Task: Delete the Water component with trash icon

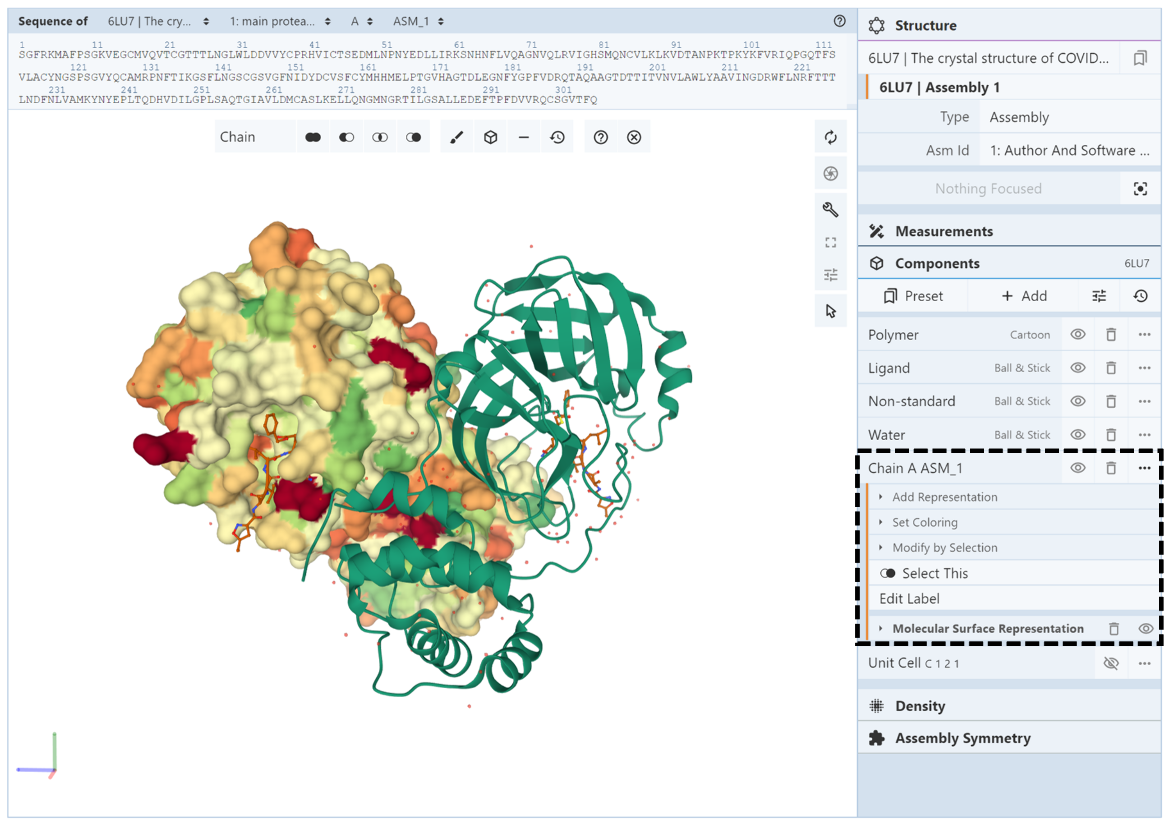Action: pyautogui.click(x=1111, y=435)
